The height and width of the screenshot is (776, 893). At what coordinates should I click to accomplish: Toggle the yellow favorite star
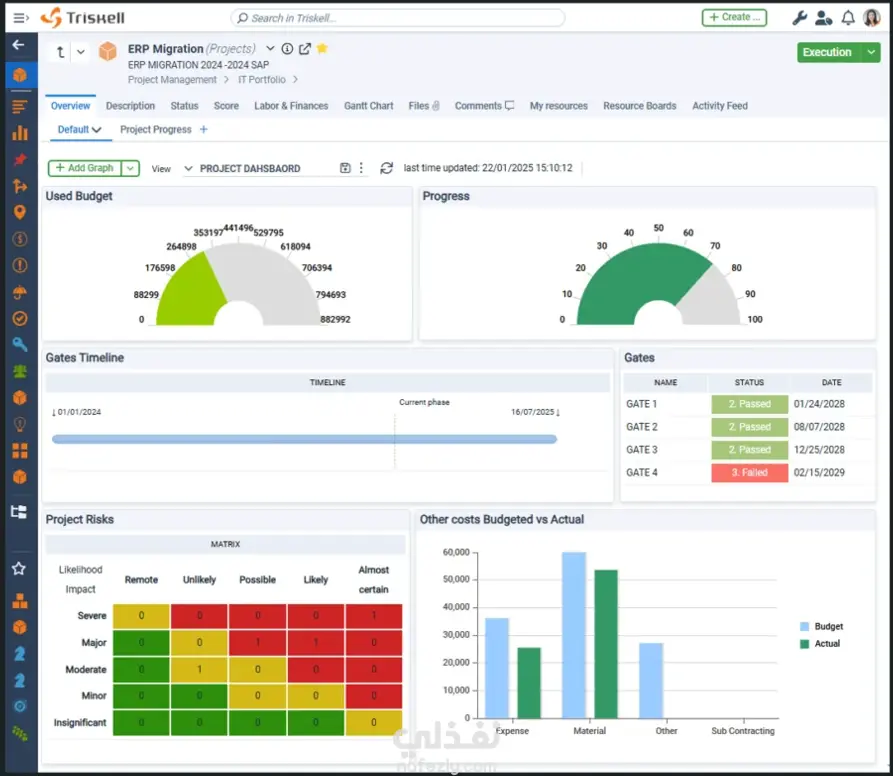click(x=322, y=48)
